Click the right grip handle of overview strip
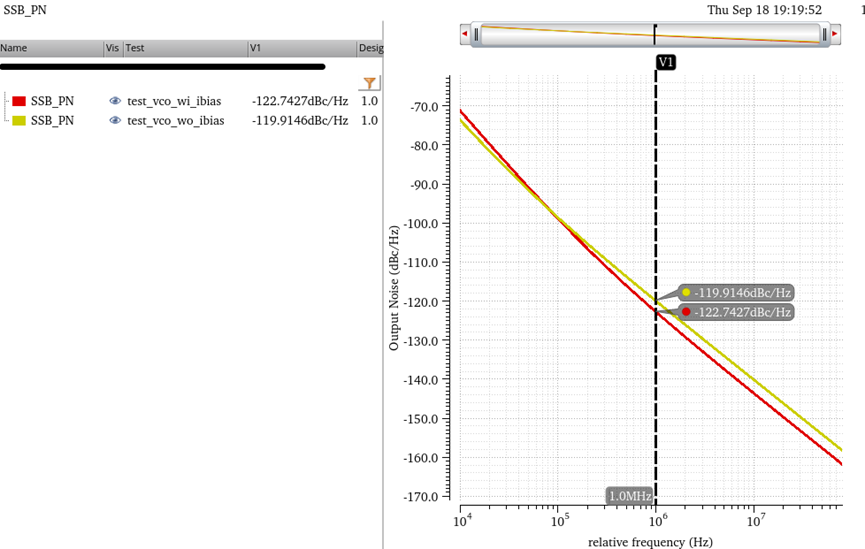This screenshot has height=549, width=865. point(824,34)
